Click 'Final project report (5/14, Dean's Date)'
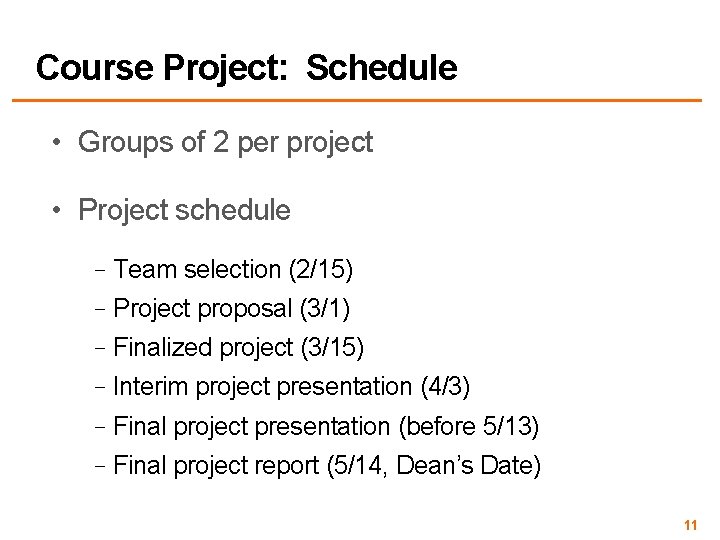Image resolution: width=720 pixels, height=540 pixels. coord(327,466)
